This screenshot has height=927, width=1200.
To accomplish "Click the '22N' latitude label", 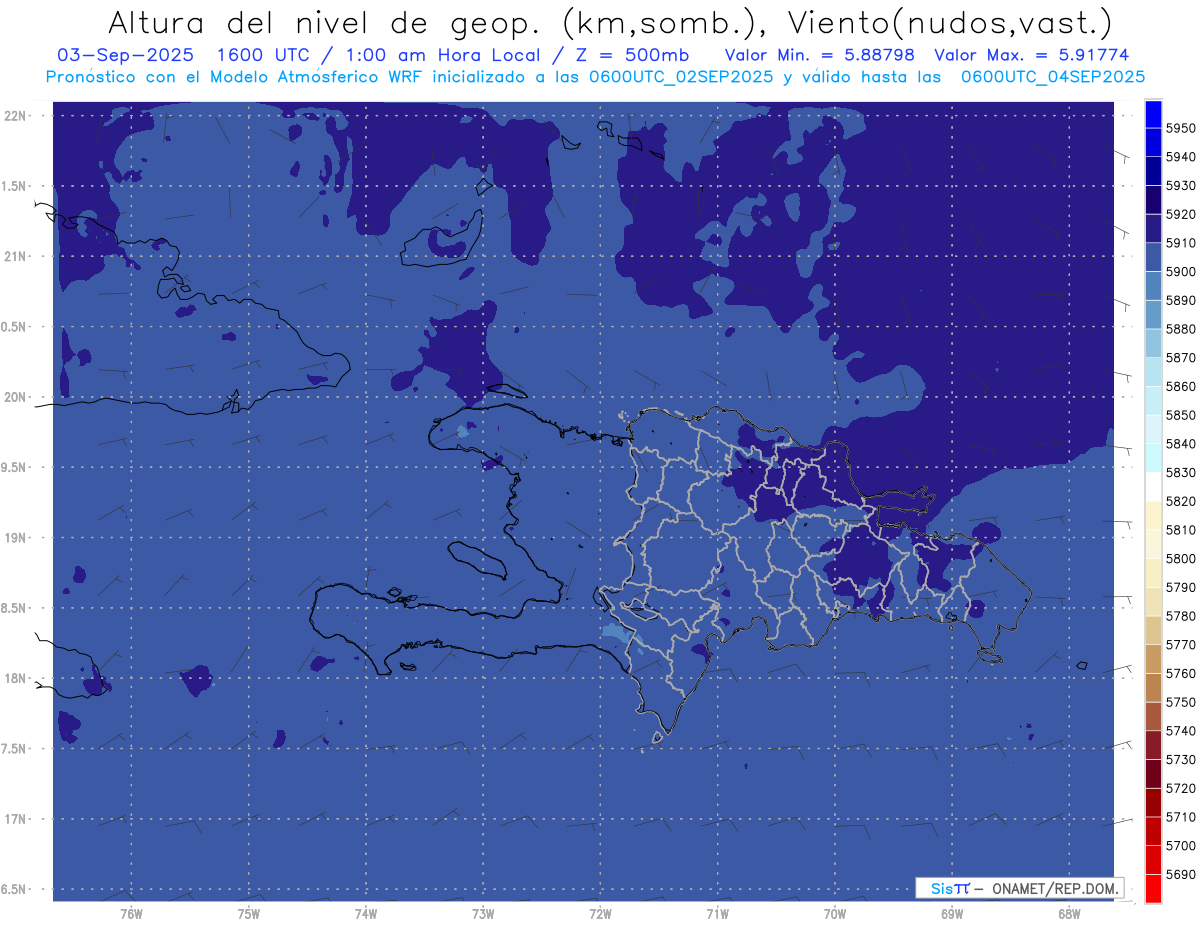I will click(x=16, y=116).
